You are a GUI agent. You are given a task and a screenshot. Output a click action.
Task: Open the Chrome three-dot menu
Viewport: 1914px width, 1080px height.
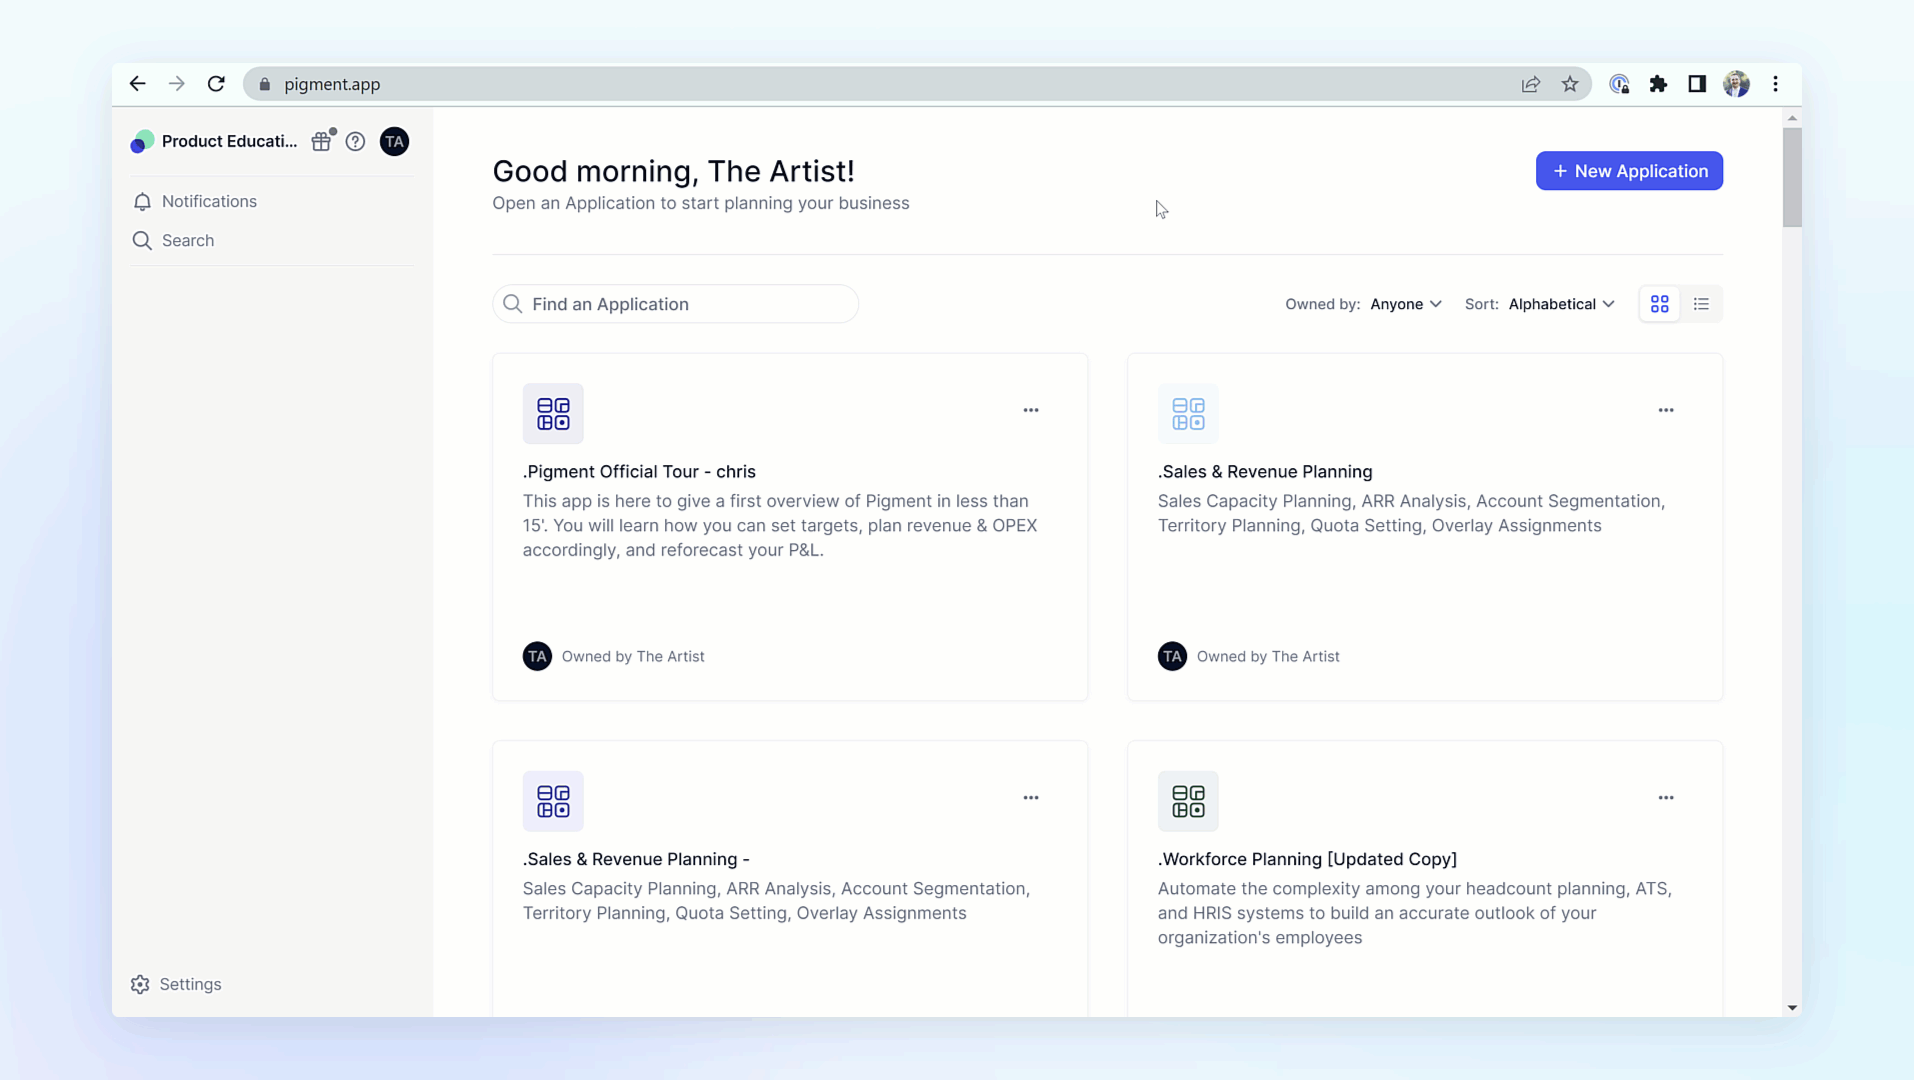click(1776, 84)
